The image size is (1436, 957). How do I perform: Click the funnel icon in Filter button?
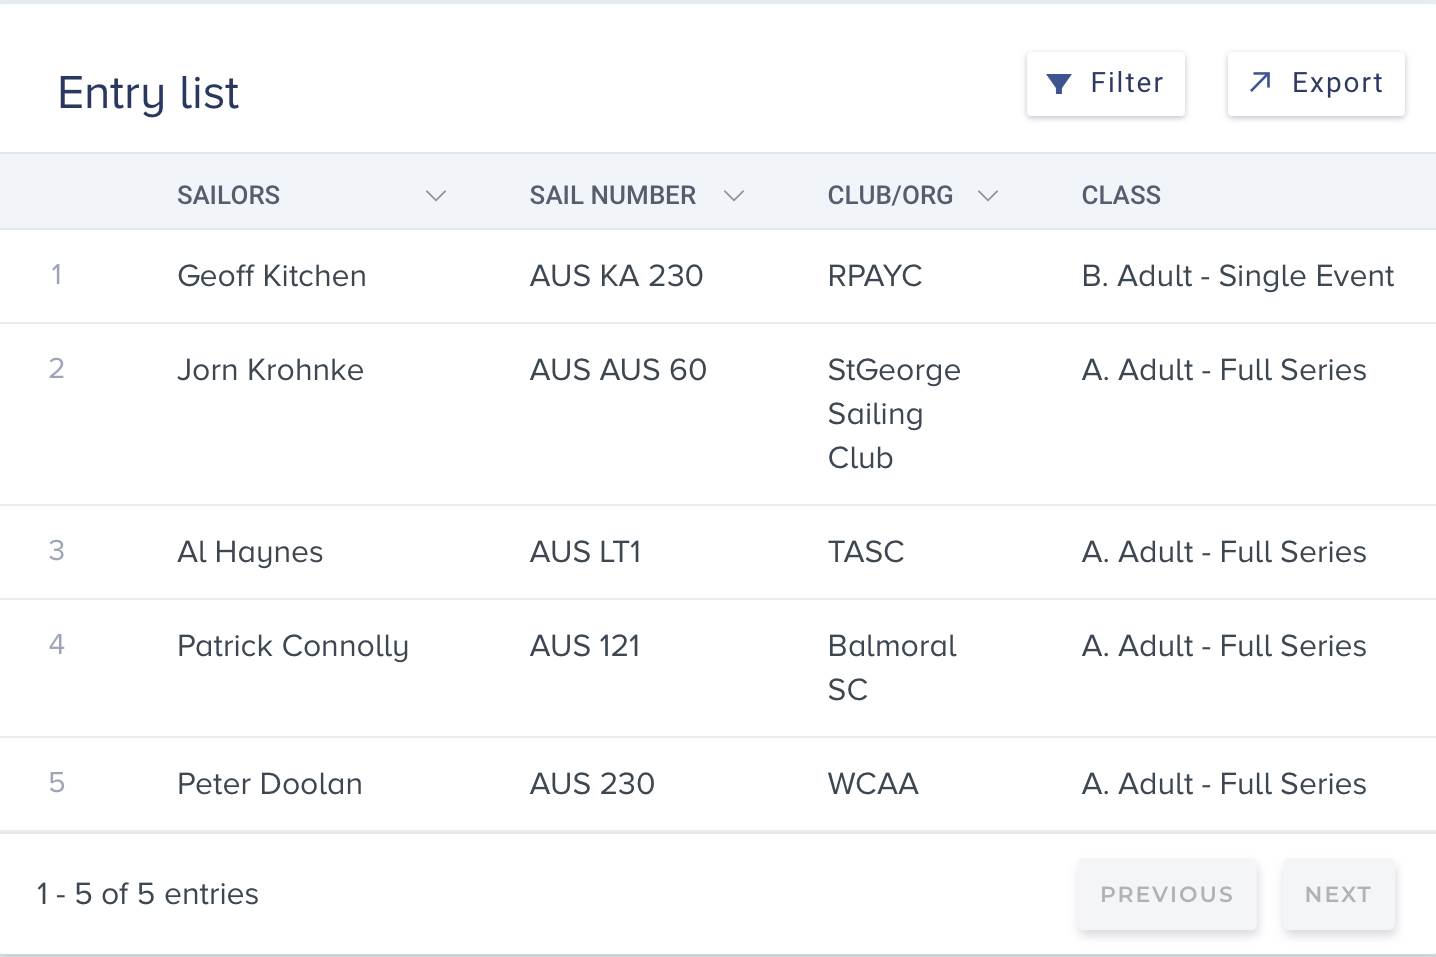pos(1059,84)
